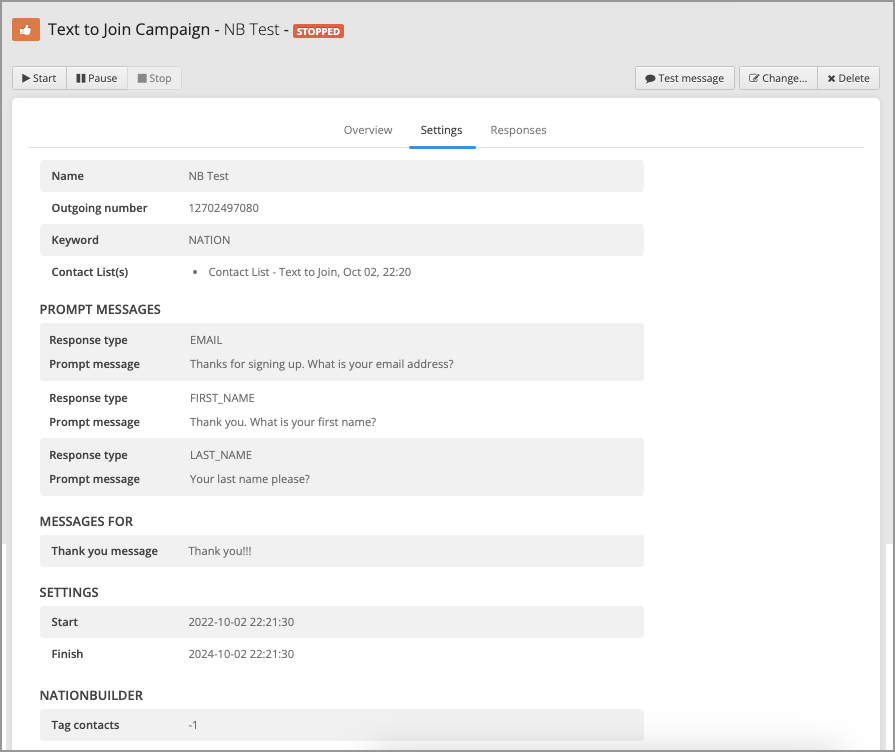Open the Responses tab

(518, 130)
